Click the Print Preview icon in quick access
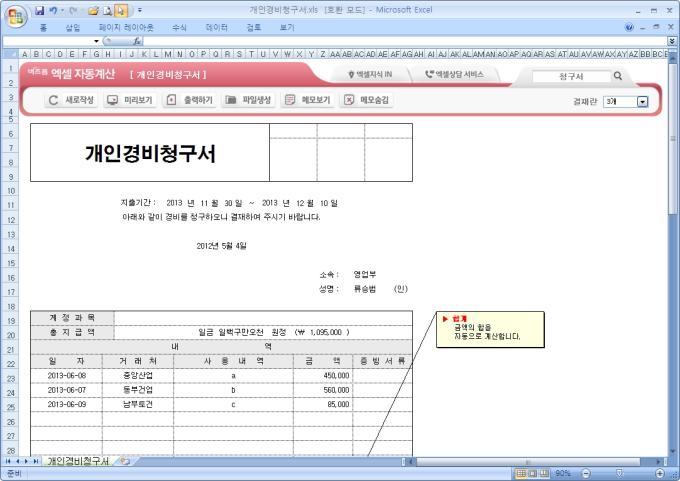This screenshot has height=481, width=680. tap(108, 10)
